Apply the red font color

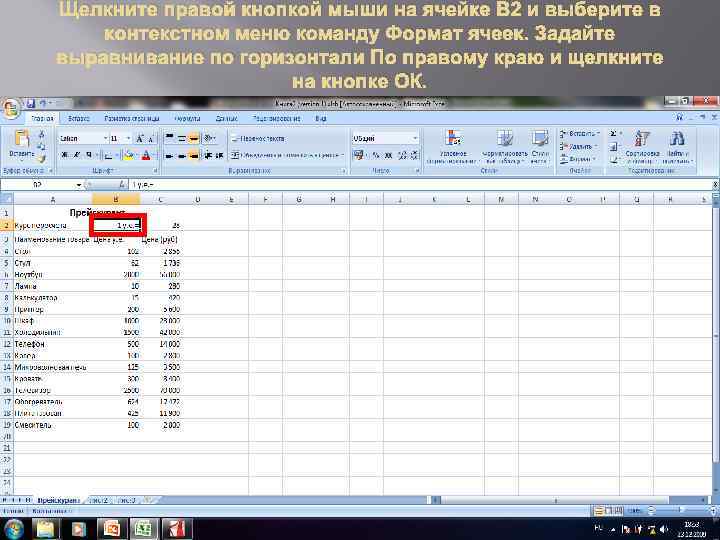click(x=146, y=156)
